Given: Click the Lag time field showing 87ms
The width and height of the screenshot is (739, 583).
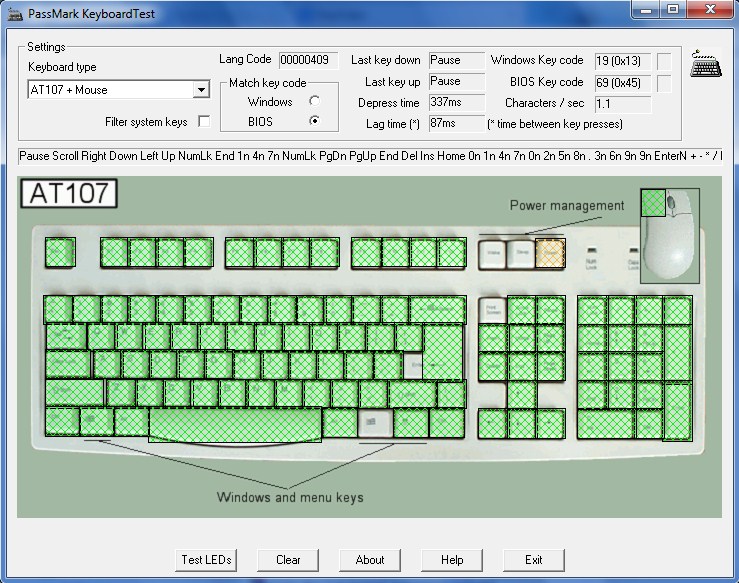Looking at the screenshot, I should tap(457, 123).
